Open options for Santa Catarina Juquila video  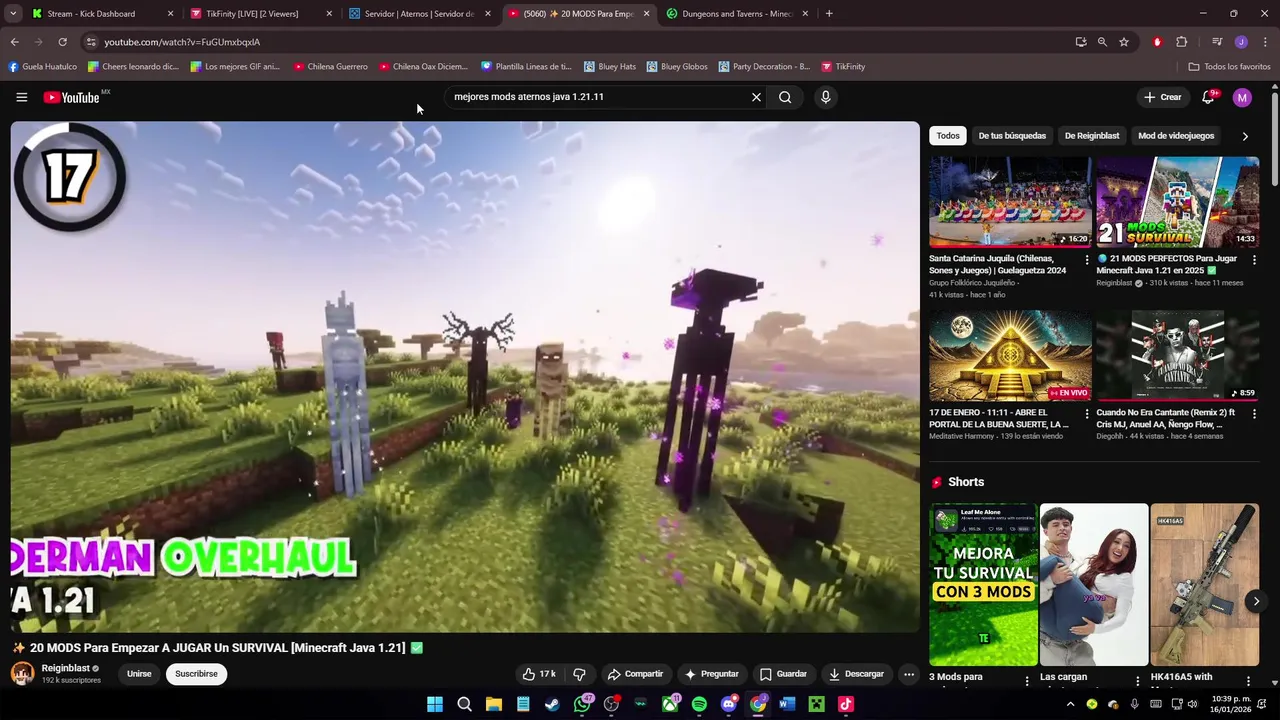[1087, 259]
